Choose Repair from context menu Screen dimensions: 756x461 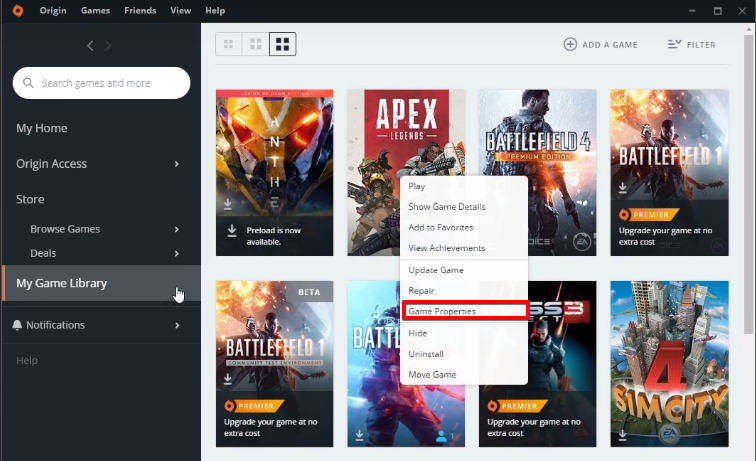coord(464,291)
